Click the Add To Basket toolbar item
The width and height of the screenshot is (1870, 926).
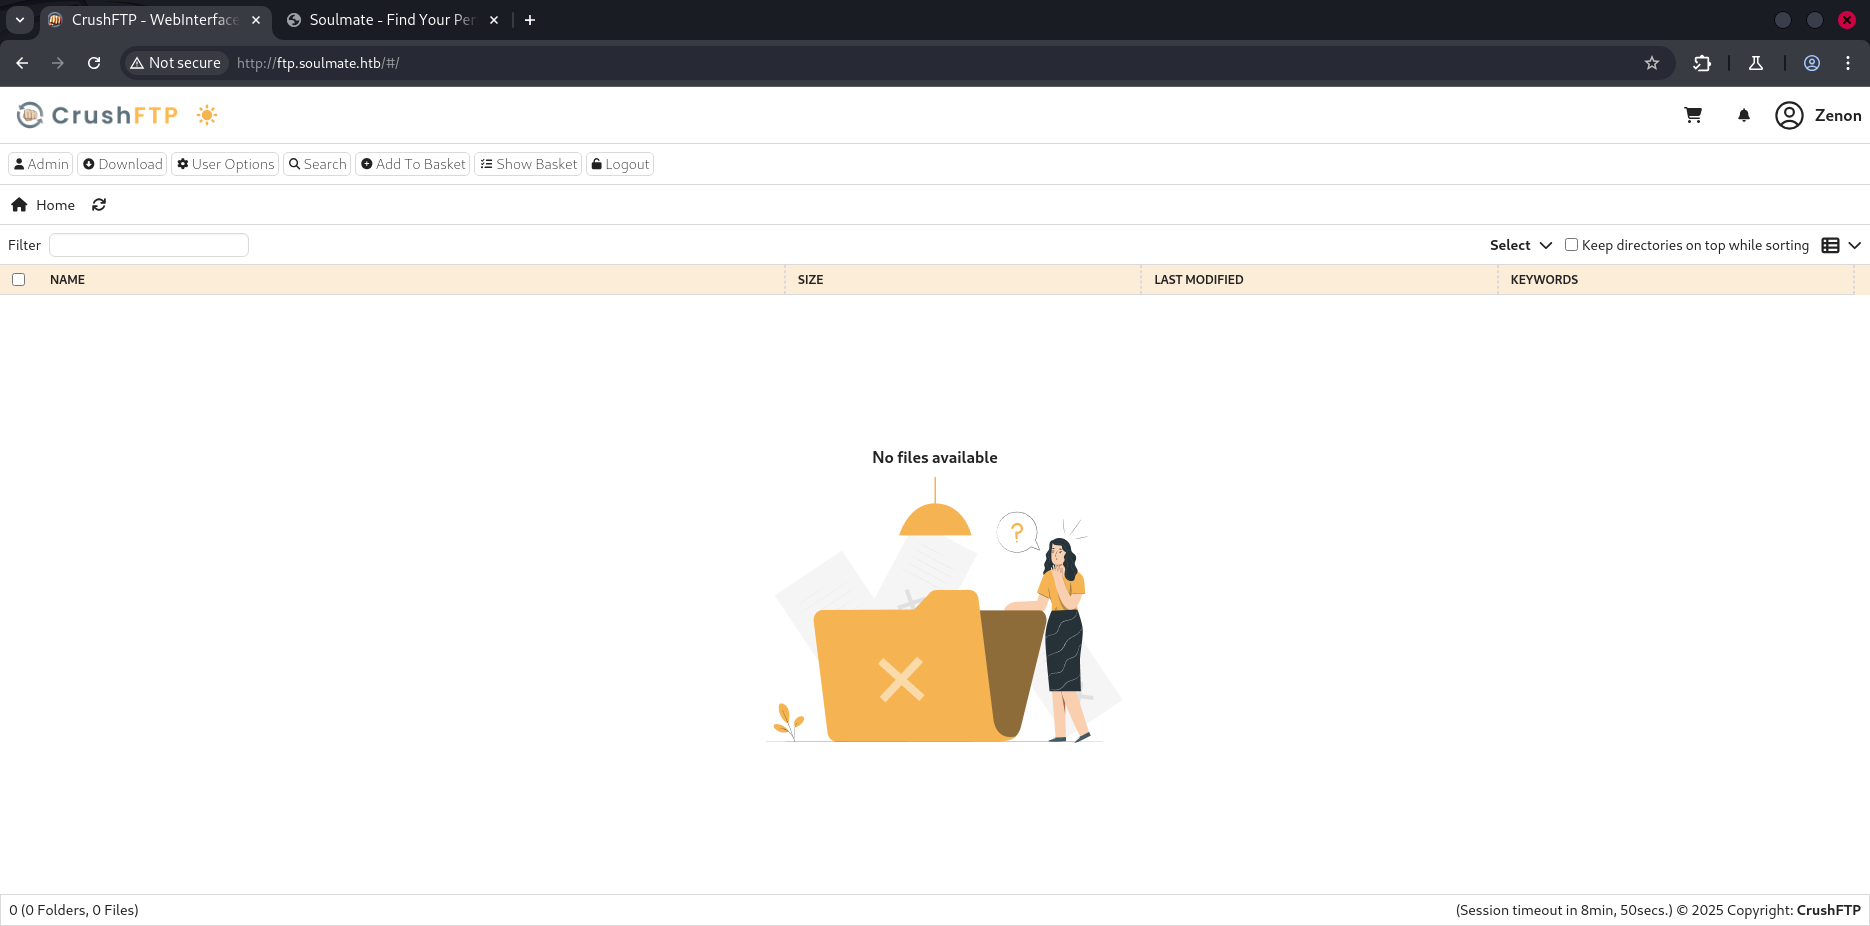click(x=412, y=163)
